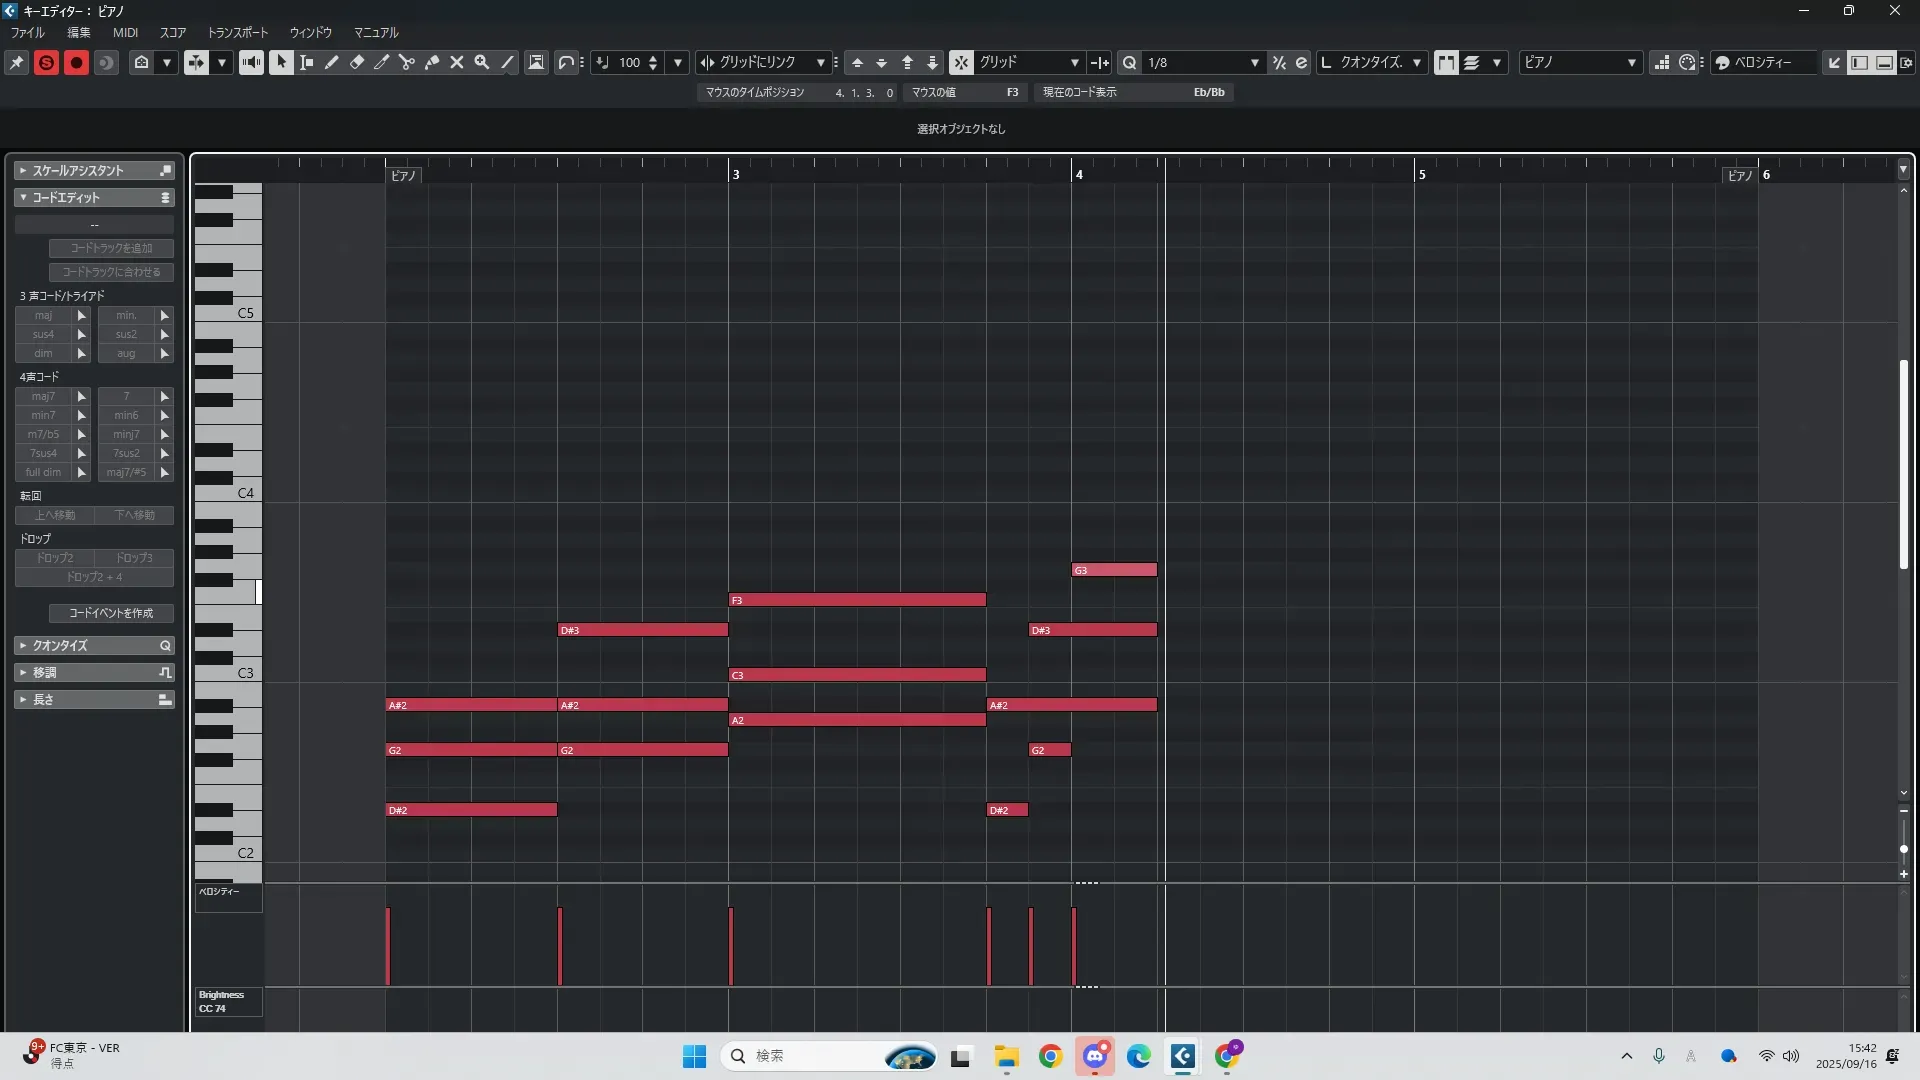Screen dimensions: 1920x1080
Task: Select the Erase tool in toolbar
Action: 357,62
